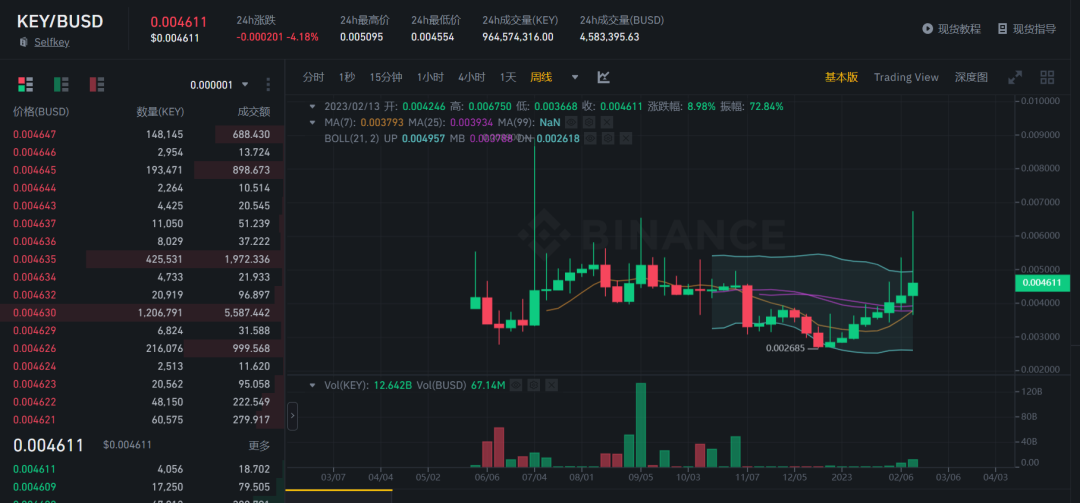Image resolution: width=1080 pixels, height=503 pixels.
Task: Select sell order at 0.004630
Action: coord(141,313)
